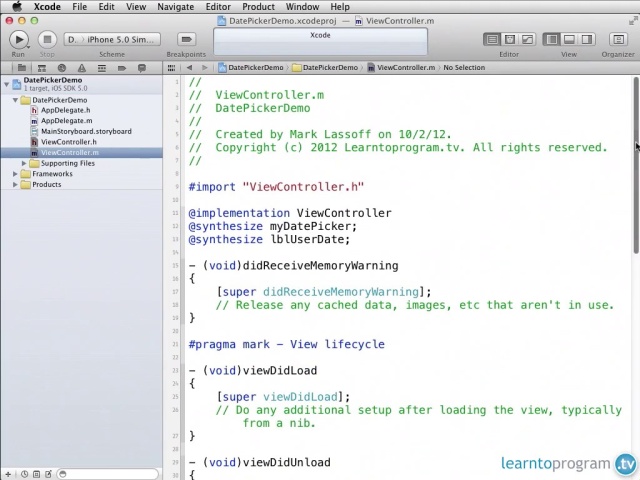Select ViewController.m in navigator
The height and width of the screenshot is (480, 640).
[82, 153]
